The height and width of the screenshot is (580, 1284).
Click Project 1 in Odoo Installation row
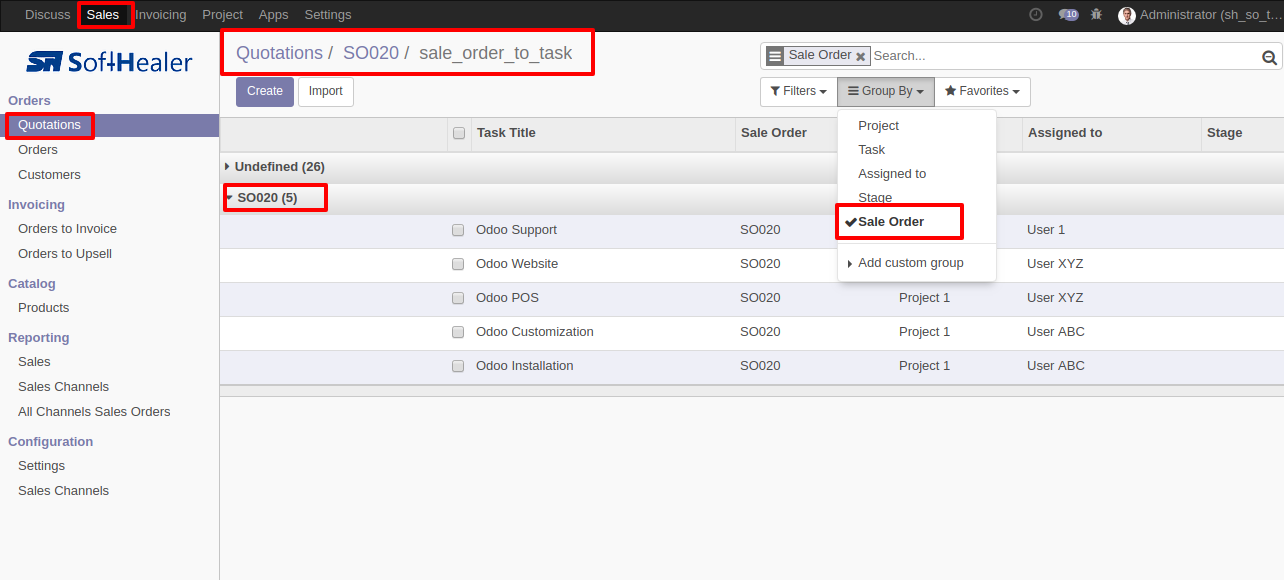click(925, 366)
